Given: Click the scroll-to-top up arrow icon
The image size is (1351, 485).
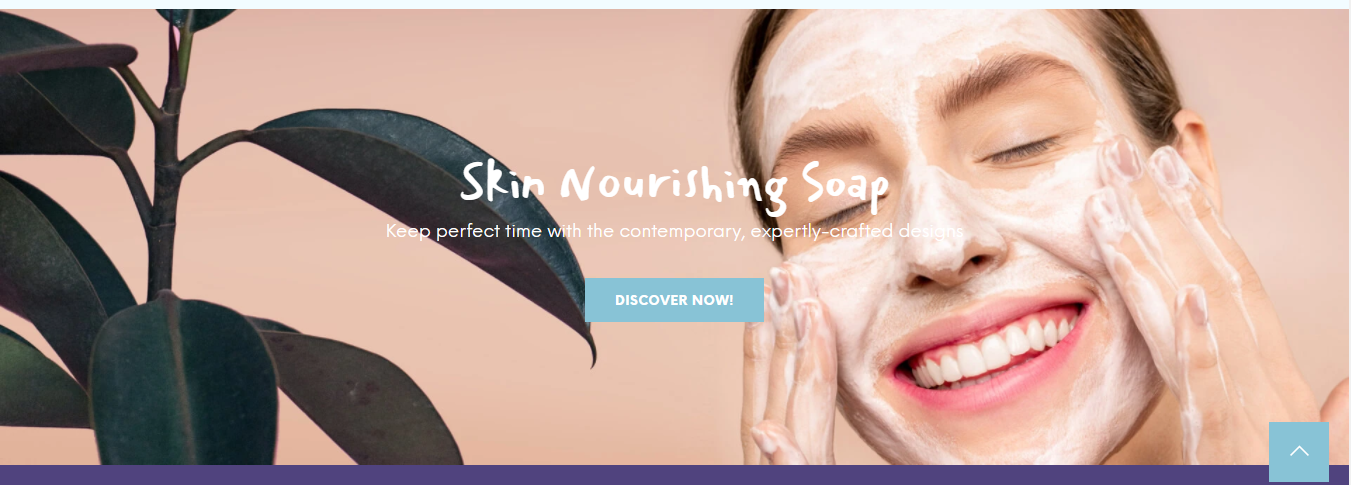Looking at the screenshot, I should [x=1299, y=452].
